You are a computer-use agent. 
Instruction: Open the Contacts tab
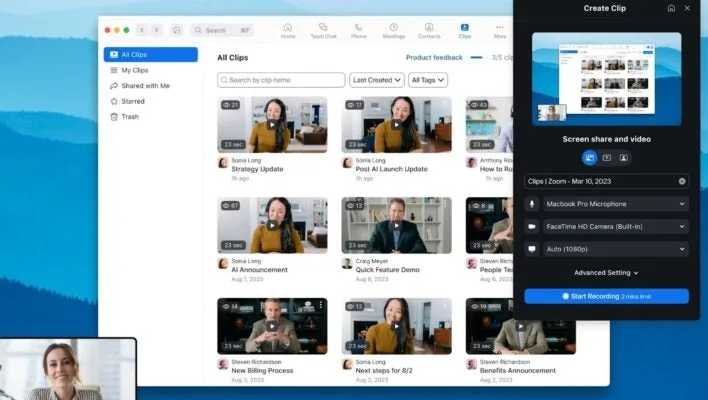429,30
